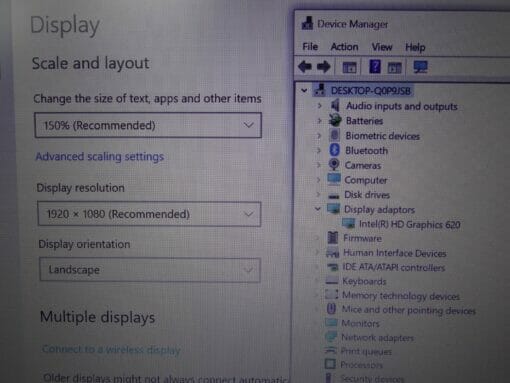Select the Network adapters label
510x383 pixels.
click(377, 337)
